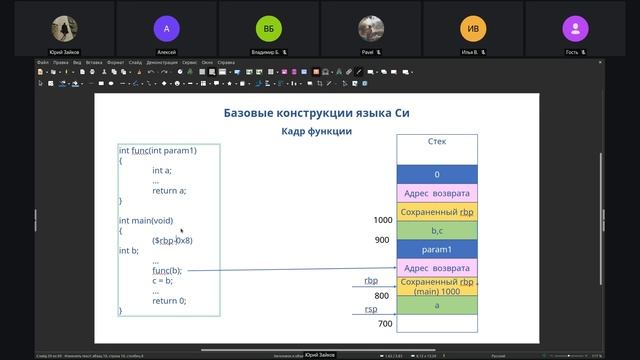The image size is (640, 360).
Task: Click the Rotate object icon
Action: 258,83
